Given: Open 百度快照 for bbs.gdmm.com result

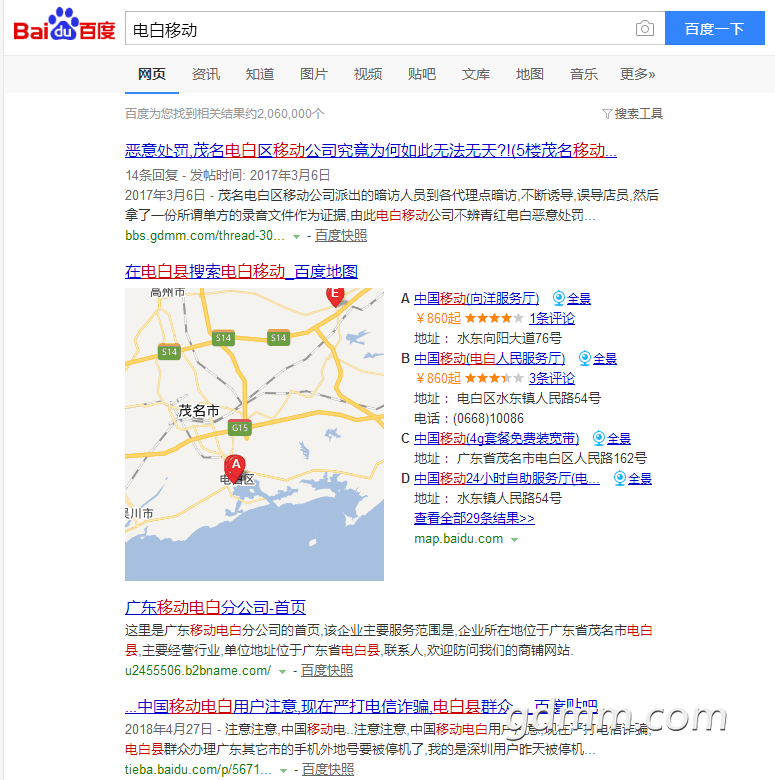Looking at the screenshot, I should click(341, 235).
